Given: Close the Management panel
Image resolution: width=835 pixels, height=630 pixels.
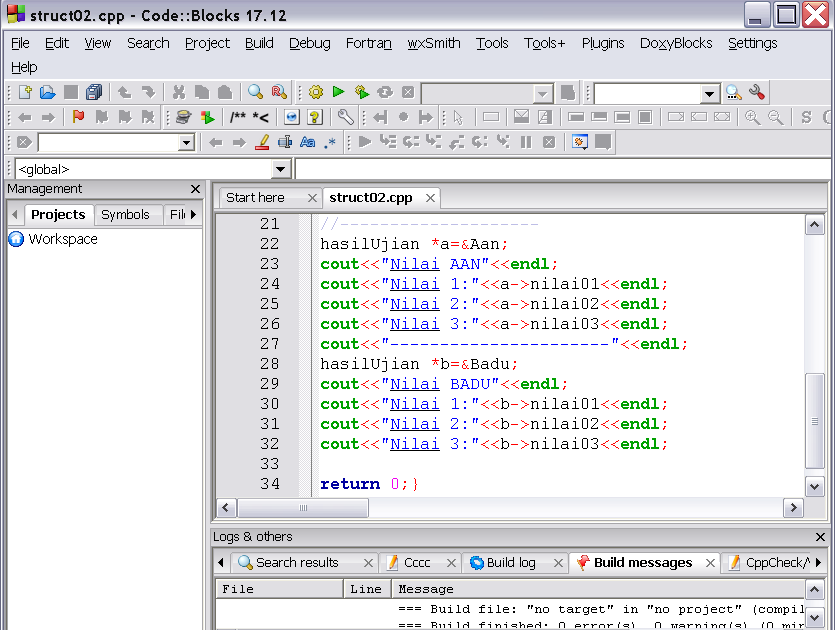Looking at the screenshot, I should point(195,189).
